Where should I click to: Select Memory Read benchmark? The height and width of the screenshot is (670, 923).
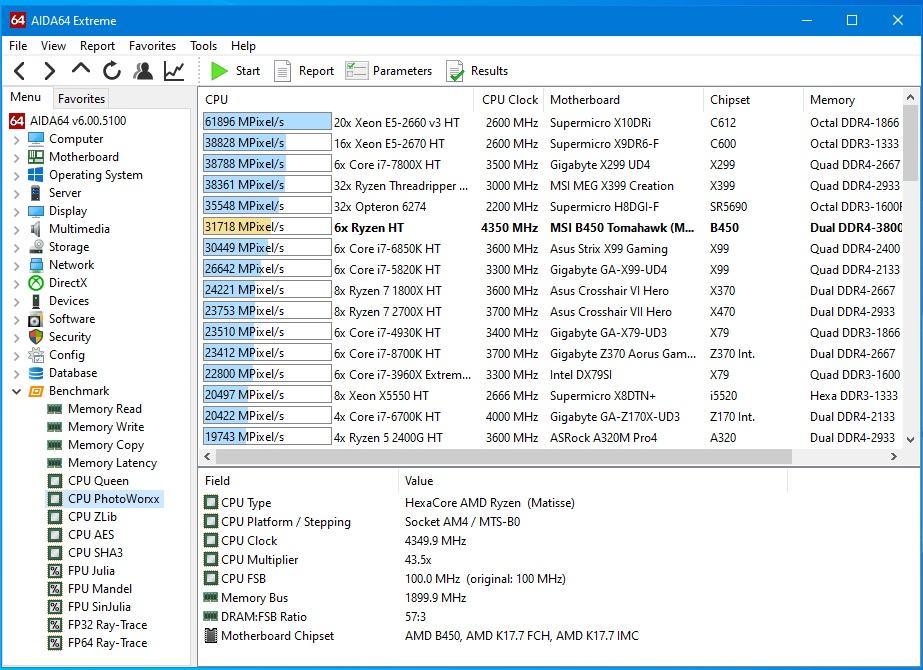105,409
